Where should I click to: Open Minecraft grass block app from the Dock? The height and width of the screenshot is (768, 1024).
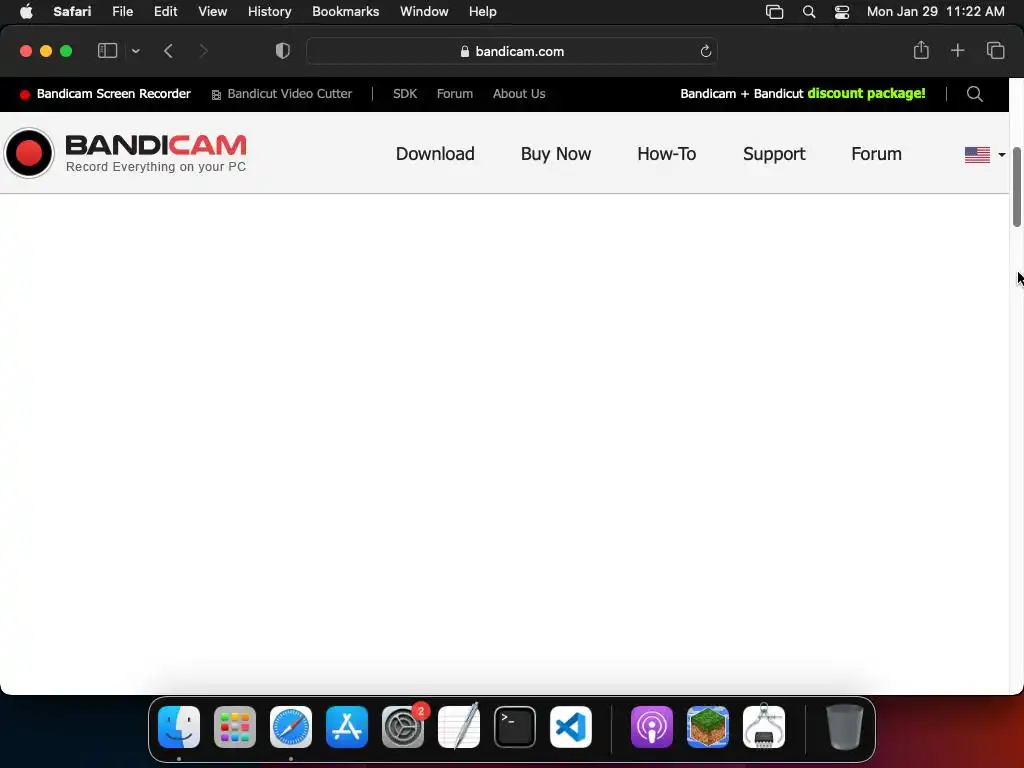pos(708,727)
